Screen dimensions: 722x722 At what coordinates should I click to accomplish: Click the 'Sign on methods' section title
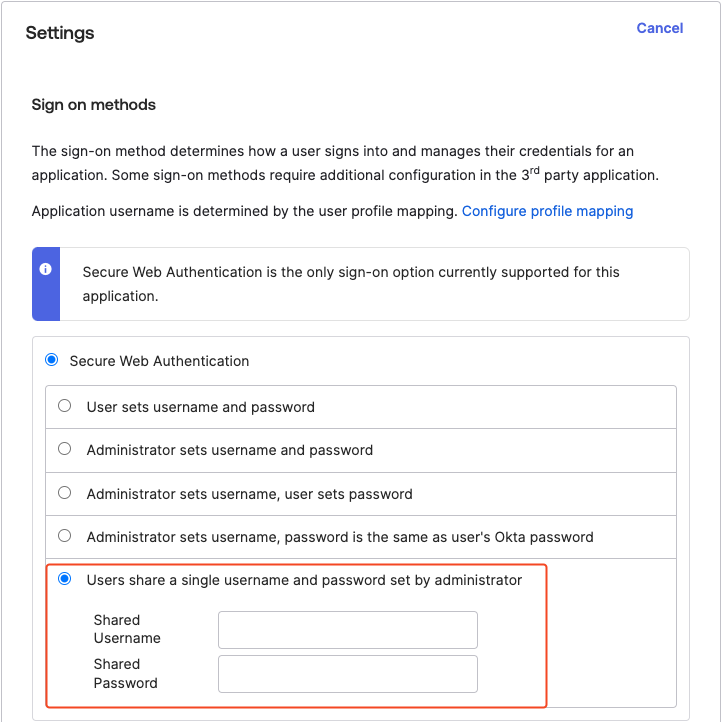point(94,104)
